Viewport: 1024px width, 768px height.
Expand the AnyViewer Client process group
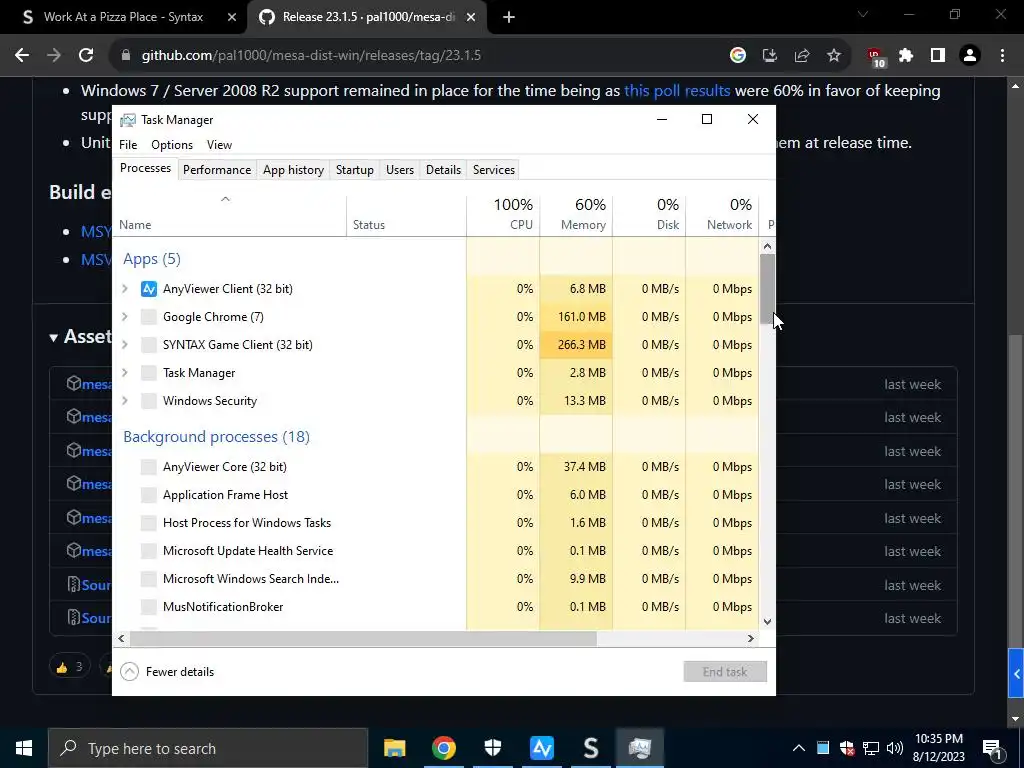point(125,289)
